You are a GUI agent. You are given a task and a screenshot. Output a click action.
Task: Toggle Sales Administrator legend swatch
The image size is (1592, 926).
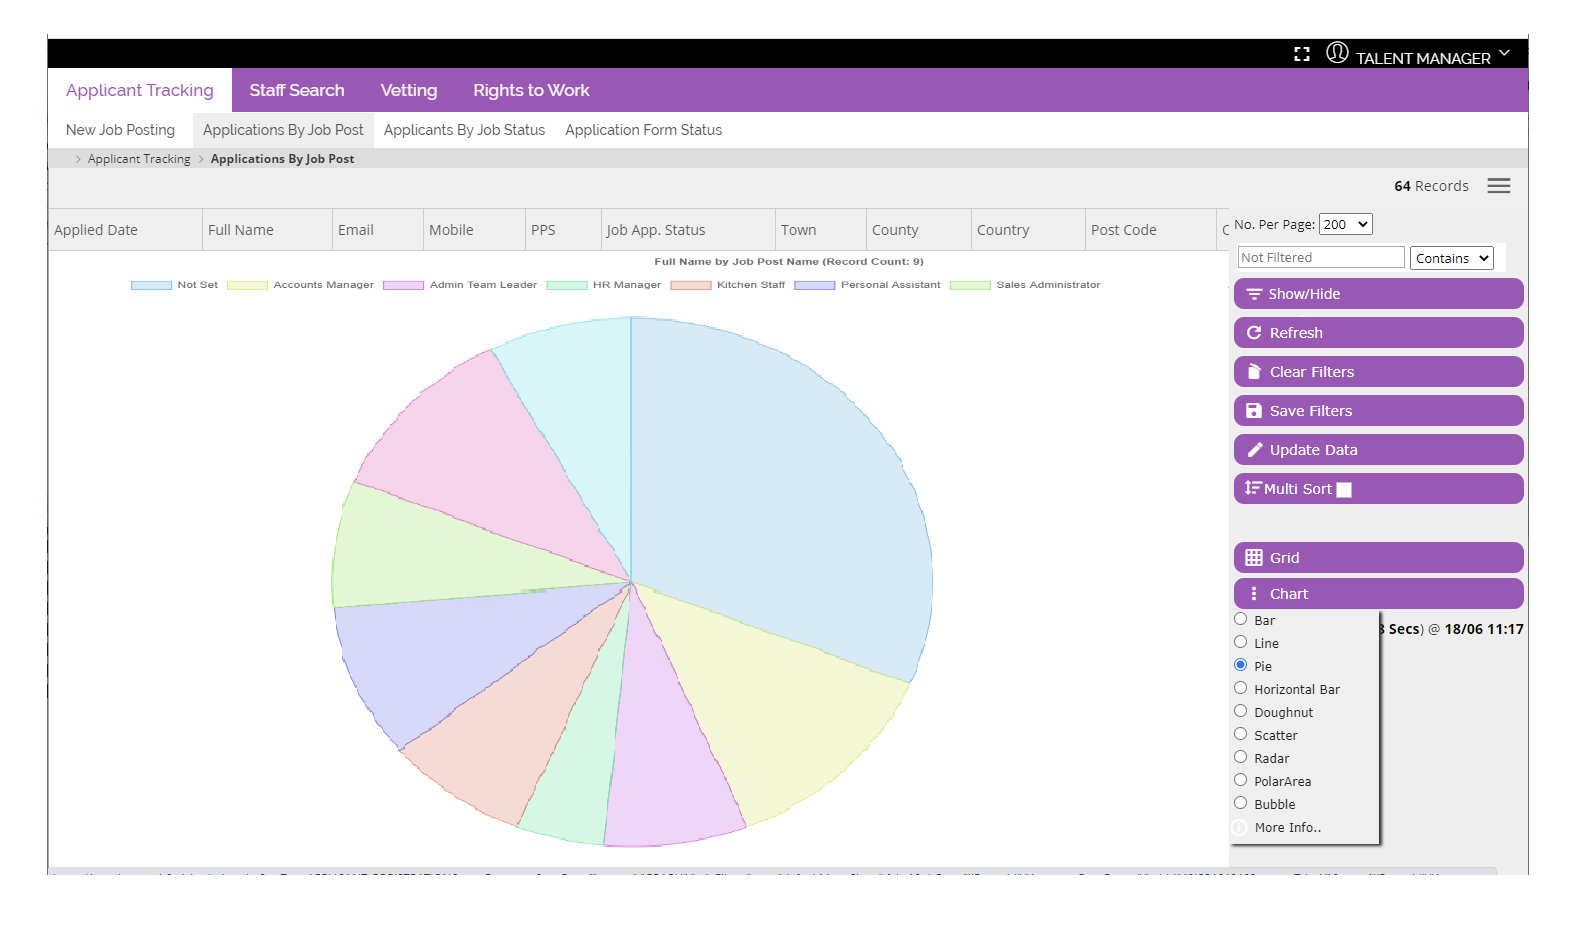(970, 285)
